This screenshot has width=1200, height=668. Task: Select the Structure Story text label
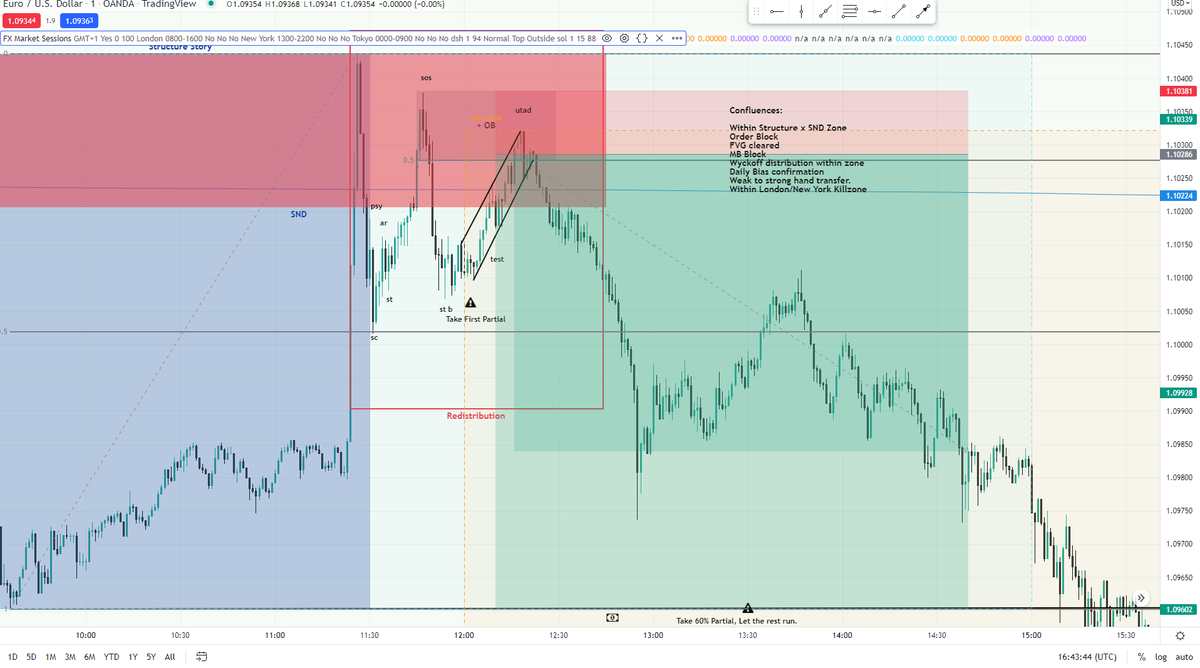pos(180,47)
